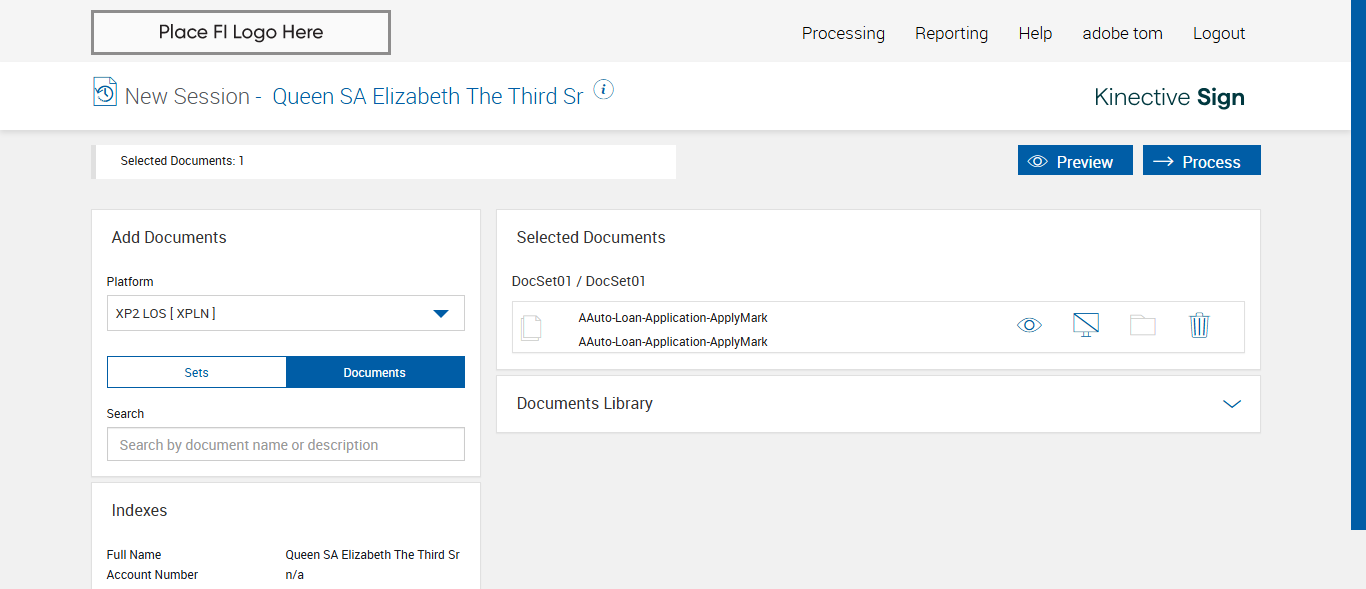
Task: Click the Logout link
Action: [x=1219, y=33]
